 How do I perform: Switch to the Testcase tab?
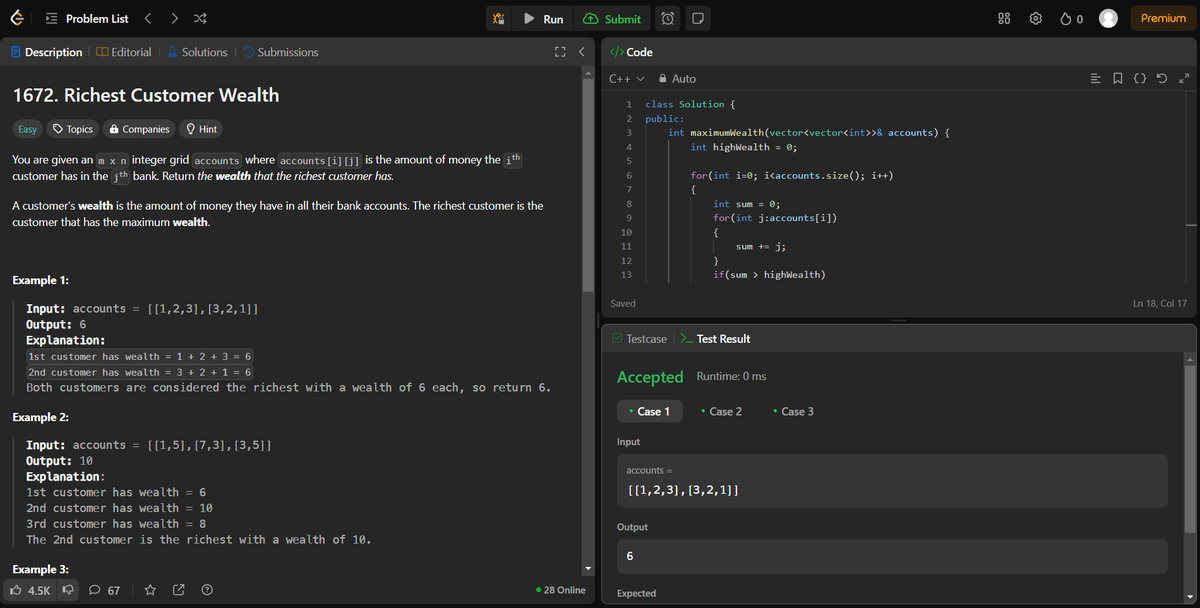pos(639,339)
